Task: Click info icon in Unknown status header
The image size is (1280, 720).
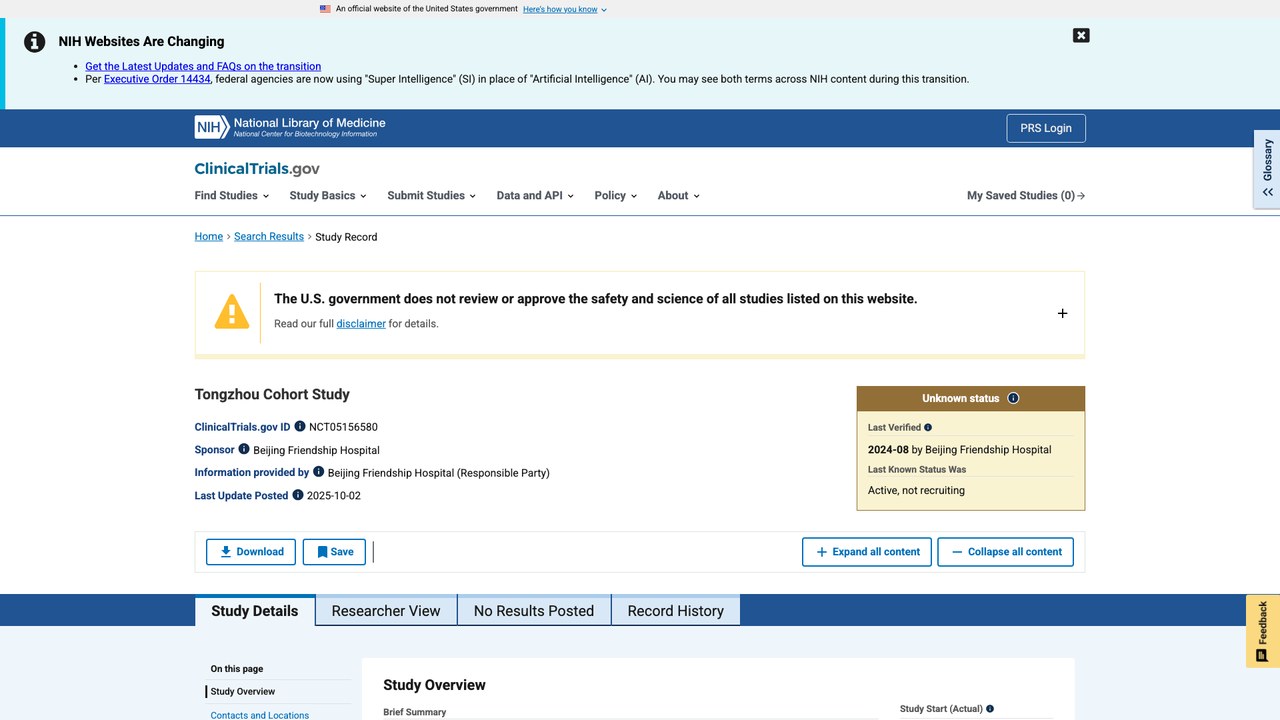Action: pyautogui.click(x=1013, y=398)
